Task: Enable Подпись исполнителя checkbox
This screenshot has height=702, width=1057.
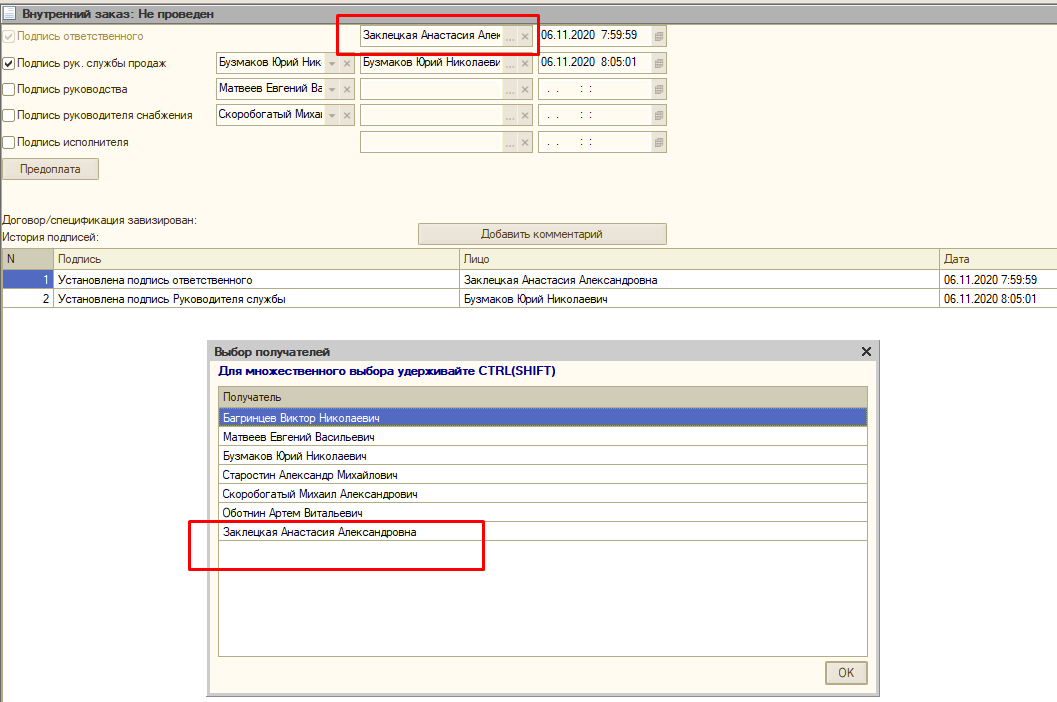Action: 9,142
